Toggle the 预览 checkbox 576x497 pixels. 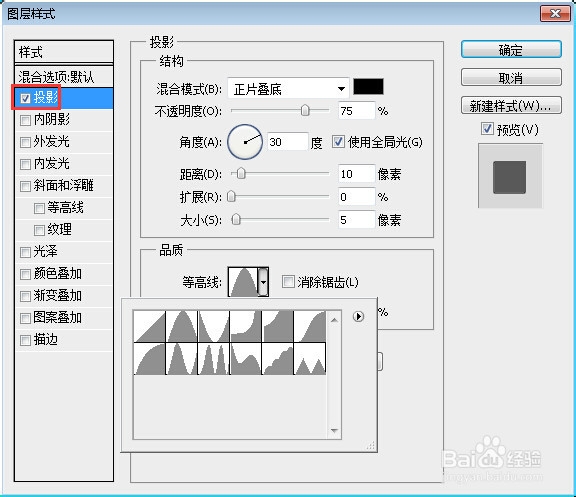(487, 129)
